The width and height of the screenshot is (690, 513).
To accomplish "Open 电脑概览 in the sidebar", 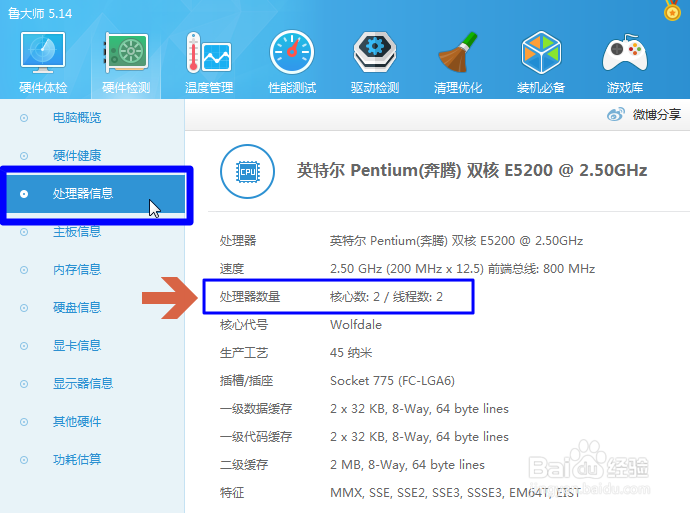I will point(77,117).
